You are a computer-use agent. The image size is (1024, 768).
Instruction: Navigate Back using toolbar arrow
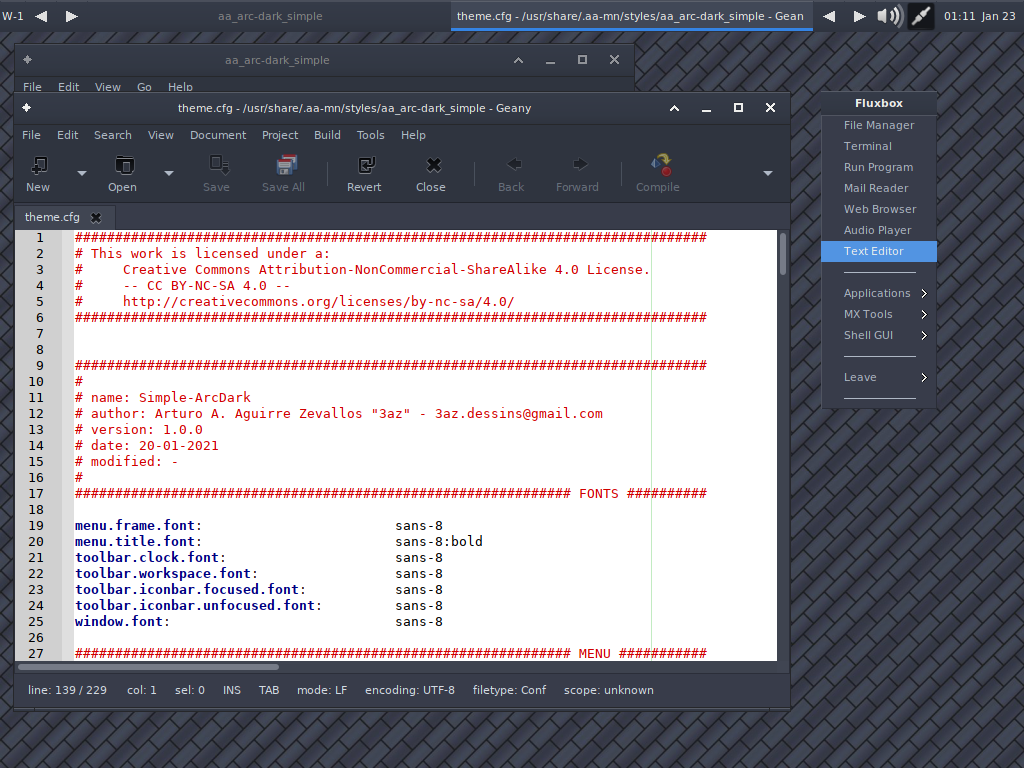[514, 165]
